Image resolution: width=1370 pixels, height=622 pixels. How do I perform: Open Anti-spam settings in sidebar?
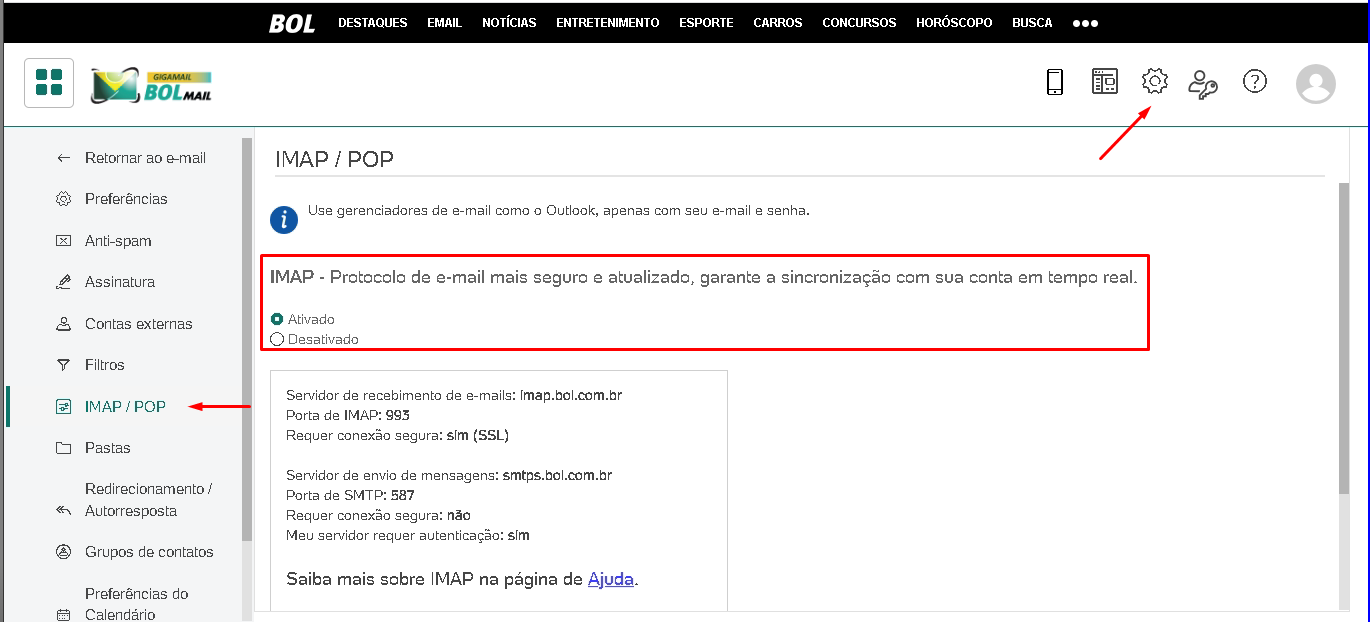coord(118,241)
